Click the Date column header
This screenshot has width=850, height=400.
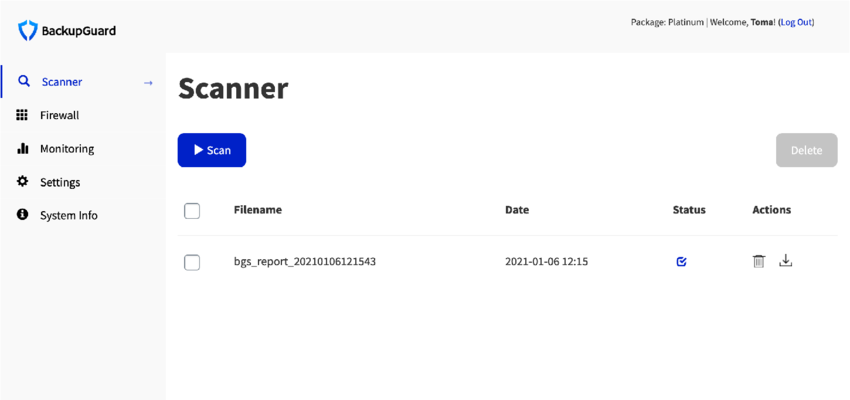click(x=517, y=210)
